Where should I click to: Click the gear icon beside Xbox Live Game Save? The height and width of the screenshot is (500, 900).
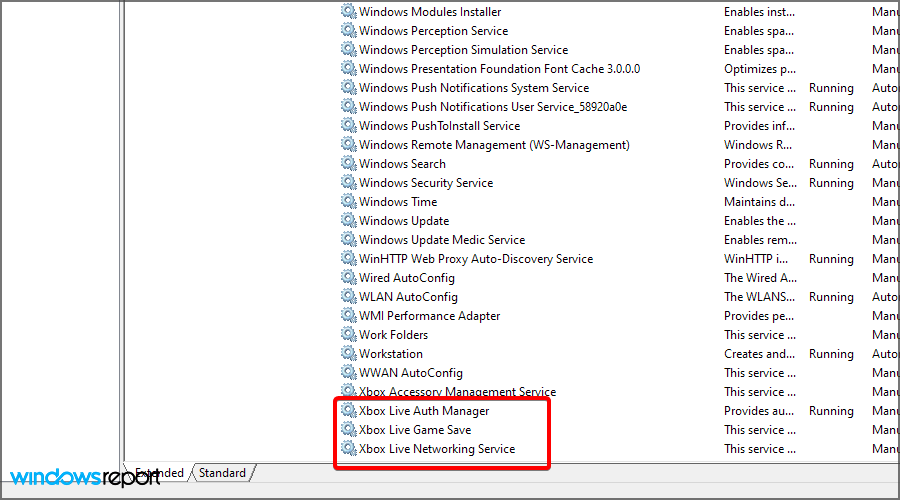click(348, 429)
